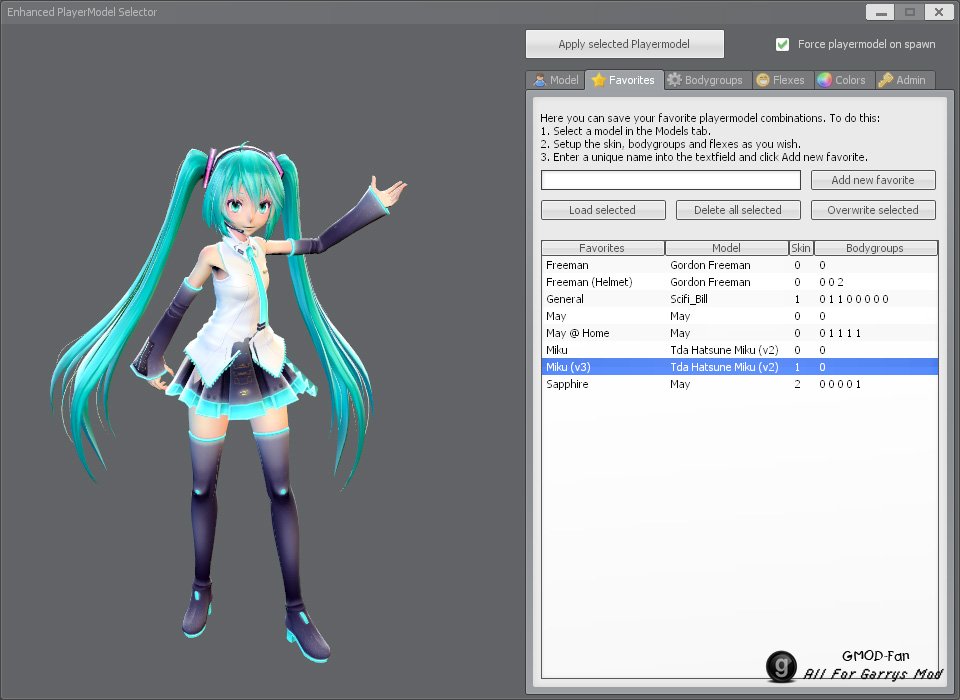
Task: Sort list by Favorites column header
Action: point(602,248)
